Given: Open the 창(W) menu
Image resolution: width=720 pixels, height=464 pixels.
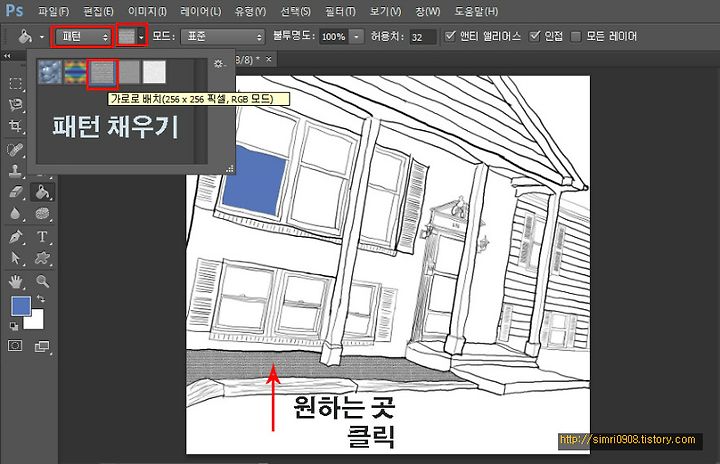Looking at the screenshot, I should (428, 11).
